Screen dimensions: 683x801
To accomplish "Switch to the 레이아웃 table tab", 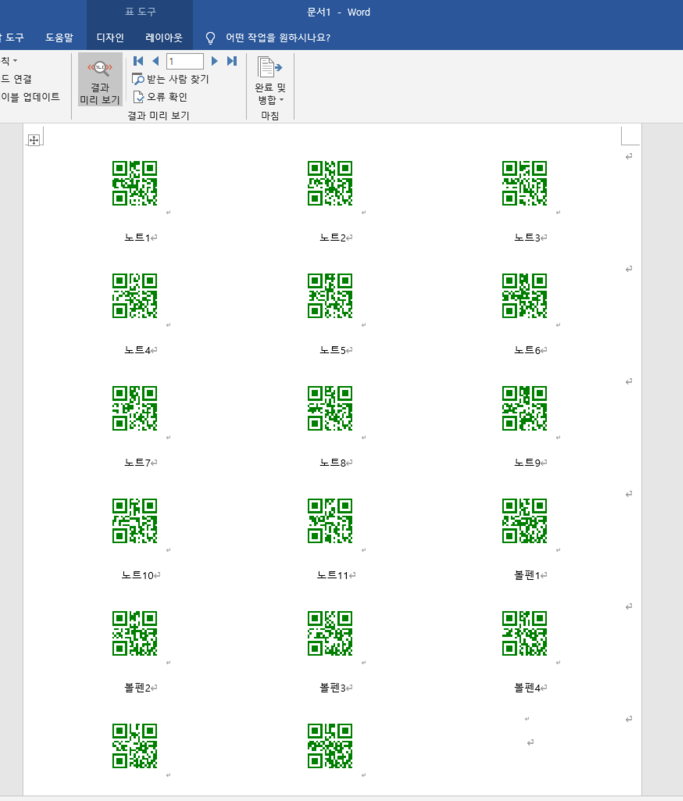I will coord(163,37).
